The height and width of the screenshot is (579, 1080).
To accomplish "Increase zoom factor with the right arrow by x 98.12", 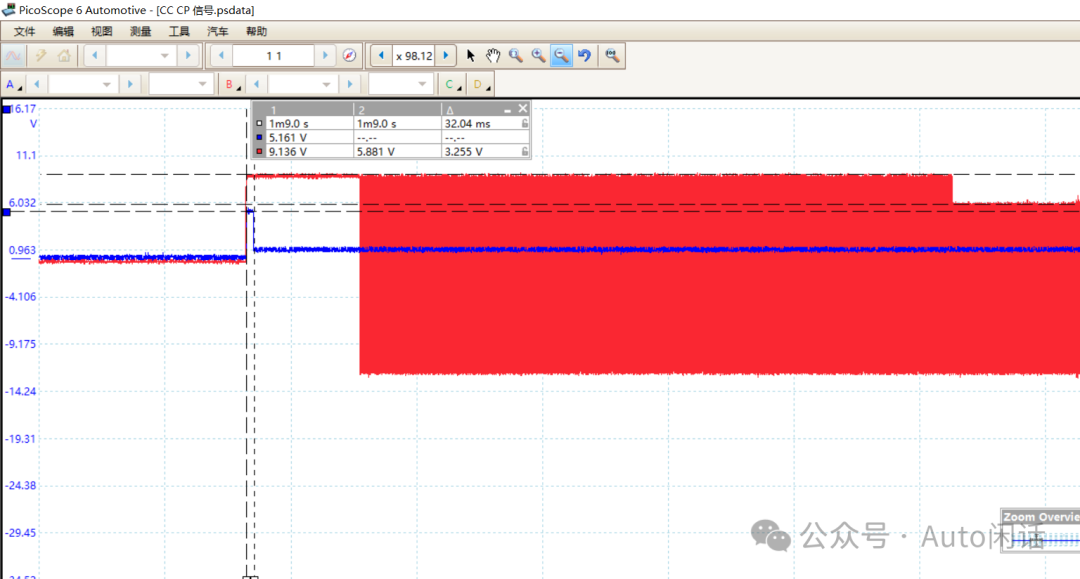I will 446,56.
